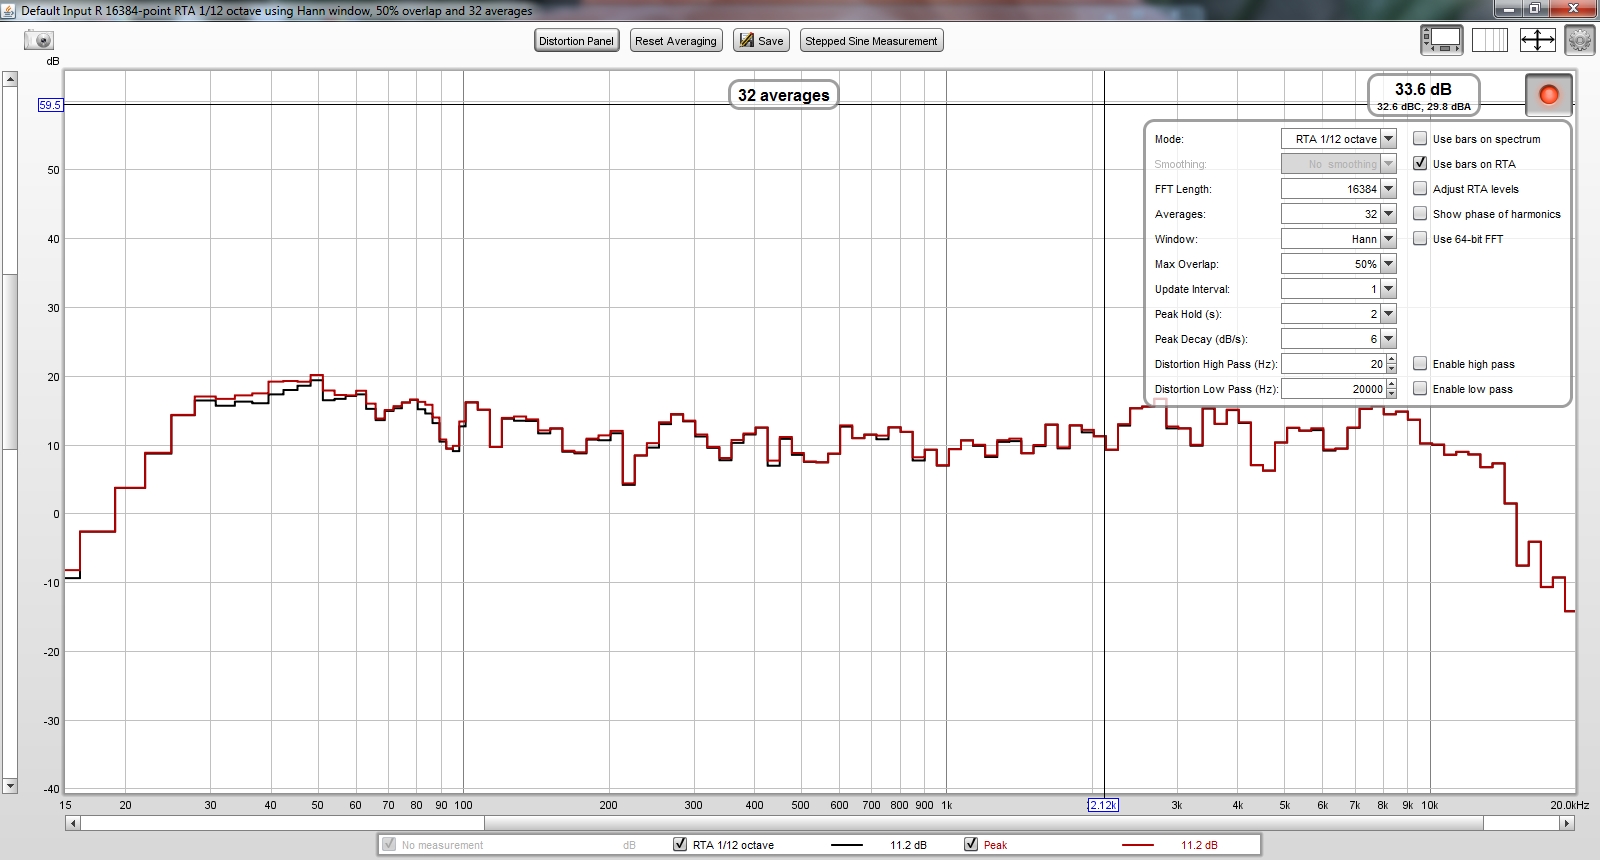Open Averages dropdown showing 32
The width and height of the screenshot is (1600, 860).
(x=1338, y=214)
